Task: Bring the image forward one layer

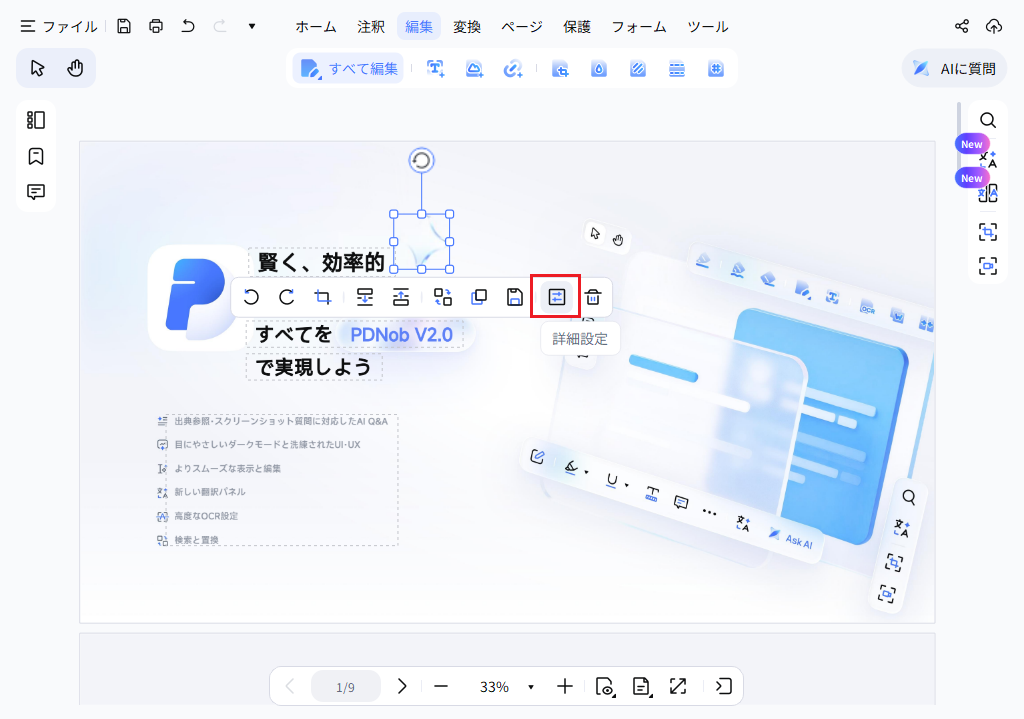Action: (x=401, y=298)
